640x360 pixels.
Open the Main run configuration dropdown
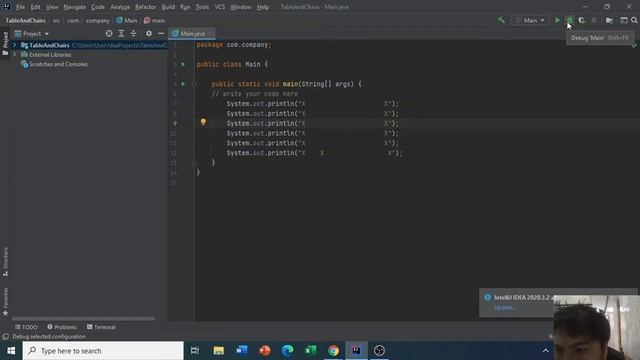click(530, 20)
